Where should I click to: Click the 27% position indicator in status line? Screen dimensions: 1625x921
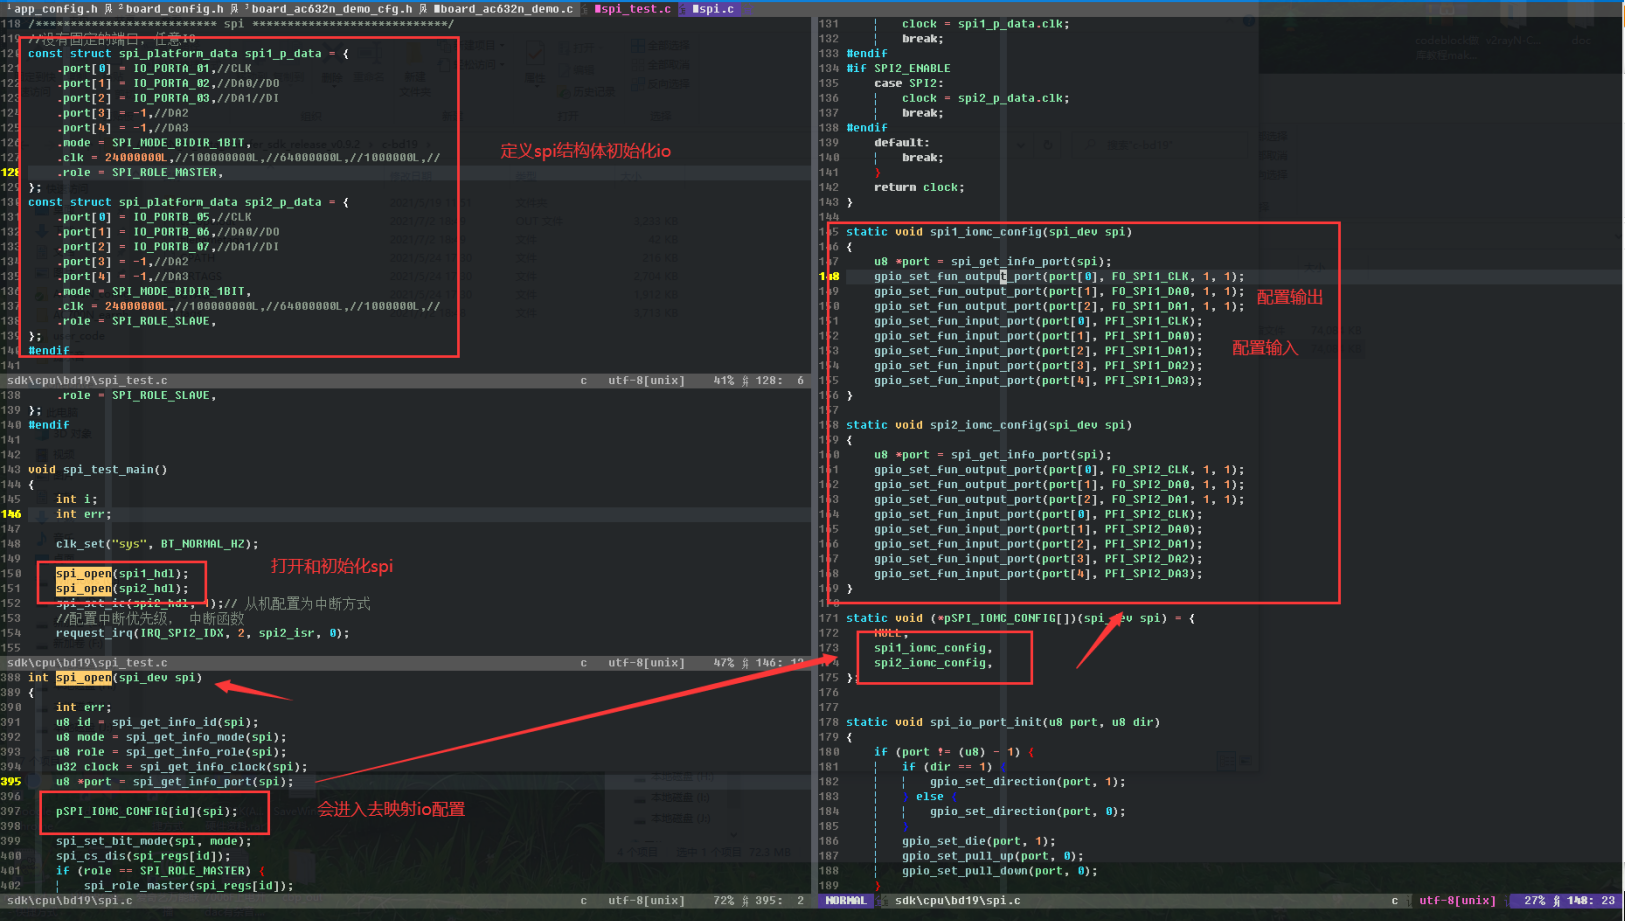pos(1534,901)
